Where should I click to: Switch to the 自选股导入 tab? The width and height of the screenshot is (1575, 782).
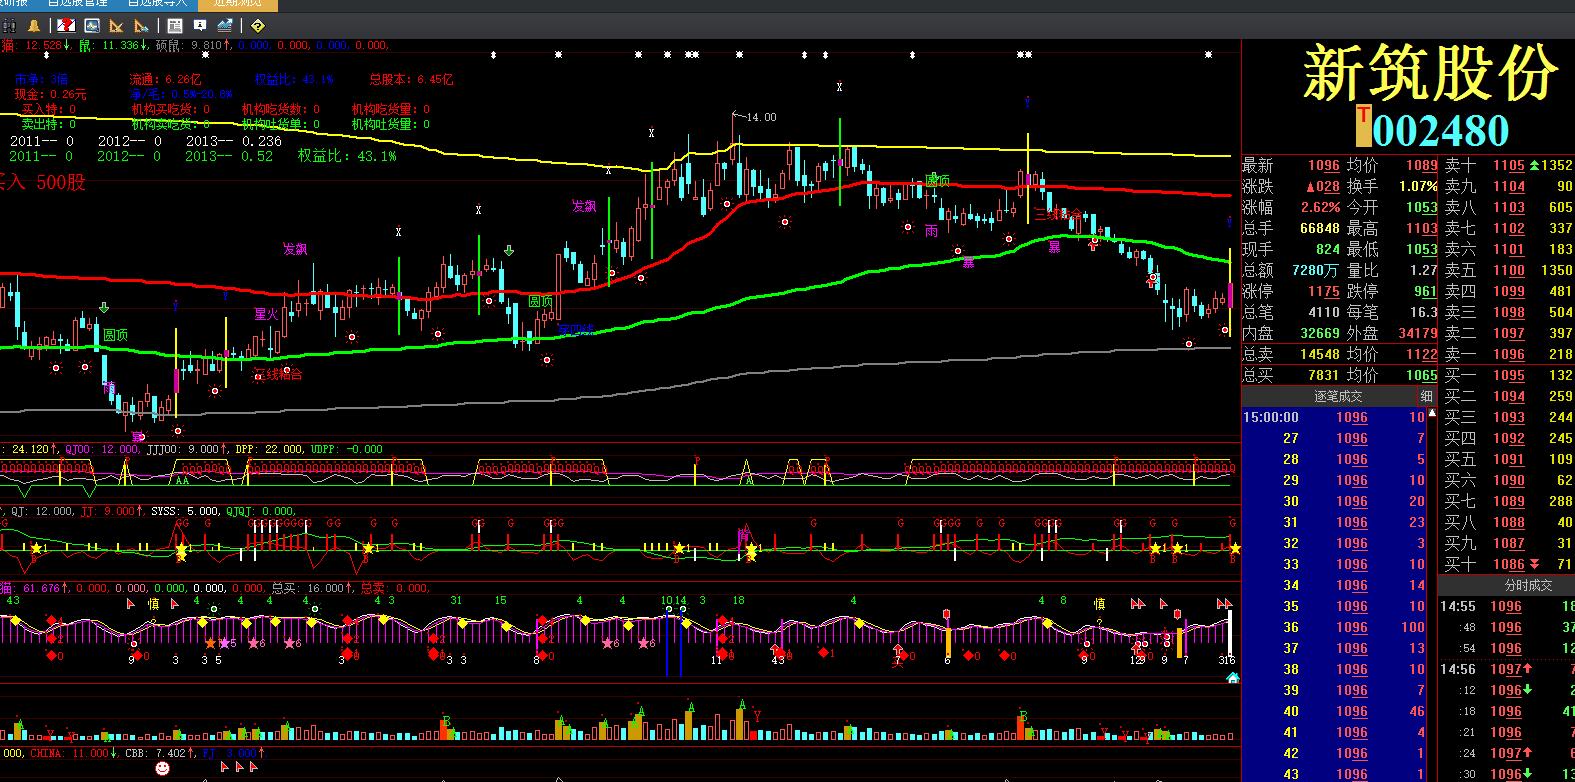click(x=159, y=5)
